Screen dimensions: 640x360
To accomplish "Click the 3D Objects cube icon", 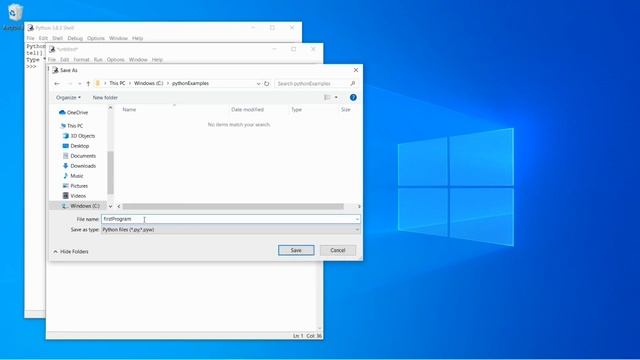I will pyautogui.click(x=65, y=136).
